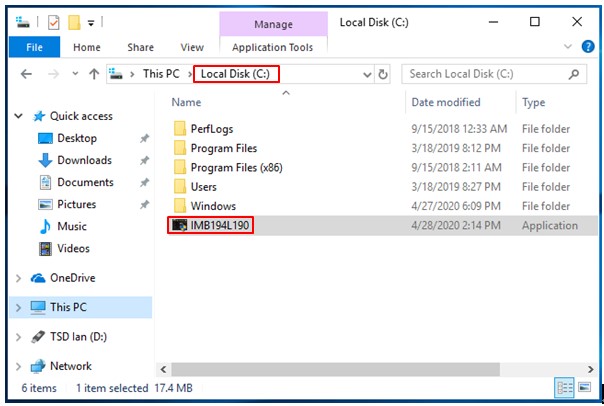Viewport: 604px width, 406px height.
Task: Click Local Disk (C:) in address breadcrumb
Action: [x=236, y=74]
